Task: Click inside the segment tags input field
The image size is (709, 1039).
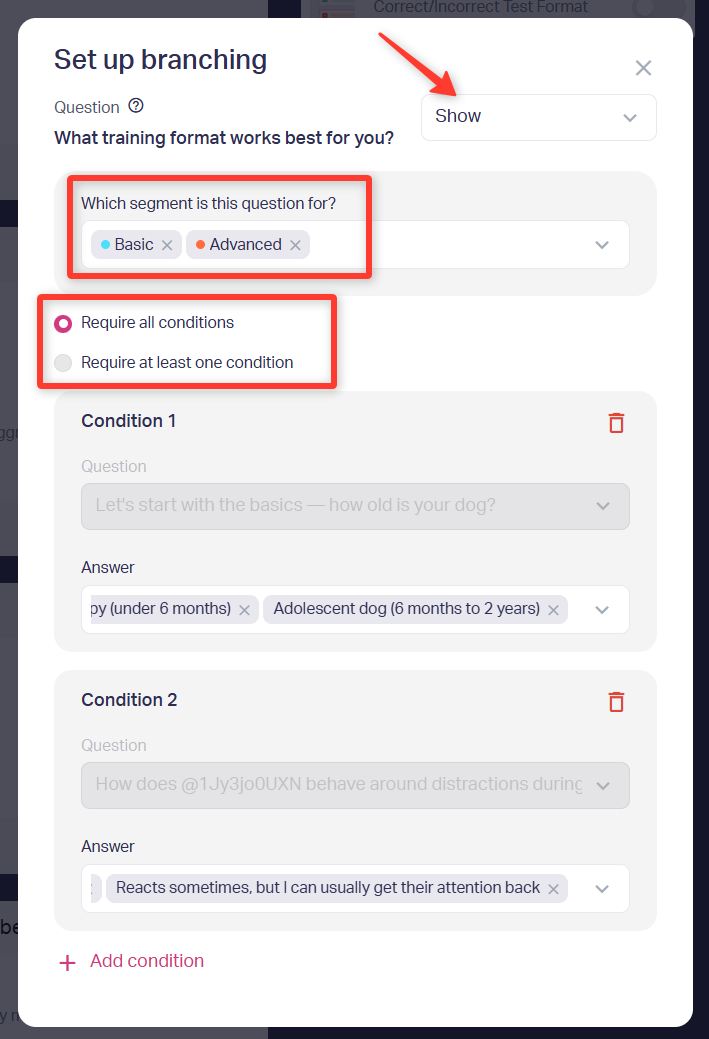Action: tap(451, 245)
